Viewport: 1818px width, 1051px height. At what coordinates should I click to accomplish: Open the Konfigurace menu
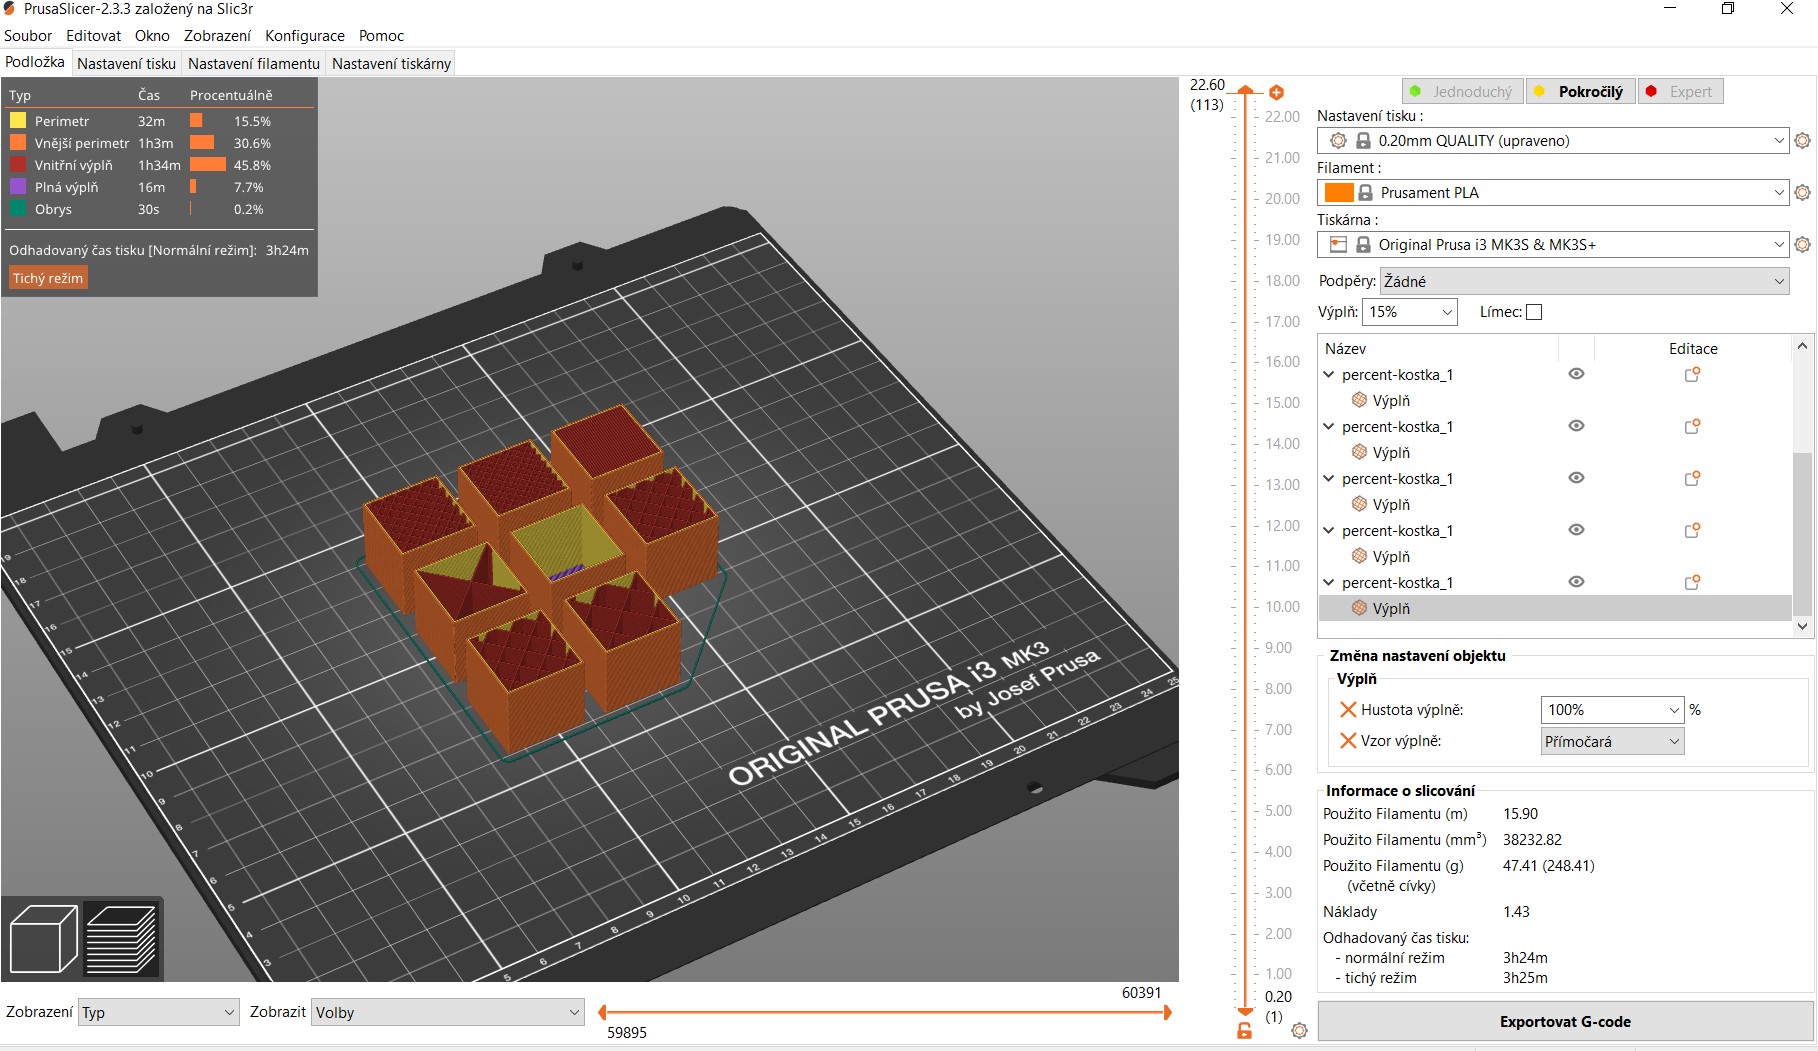click(305, 36)
